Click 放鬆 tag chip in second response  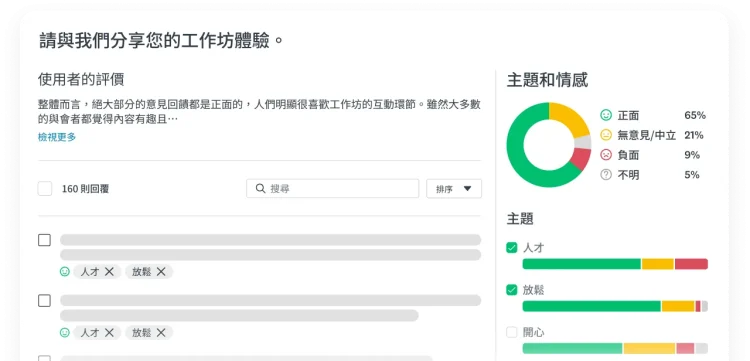[x=149, y=332]
